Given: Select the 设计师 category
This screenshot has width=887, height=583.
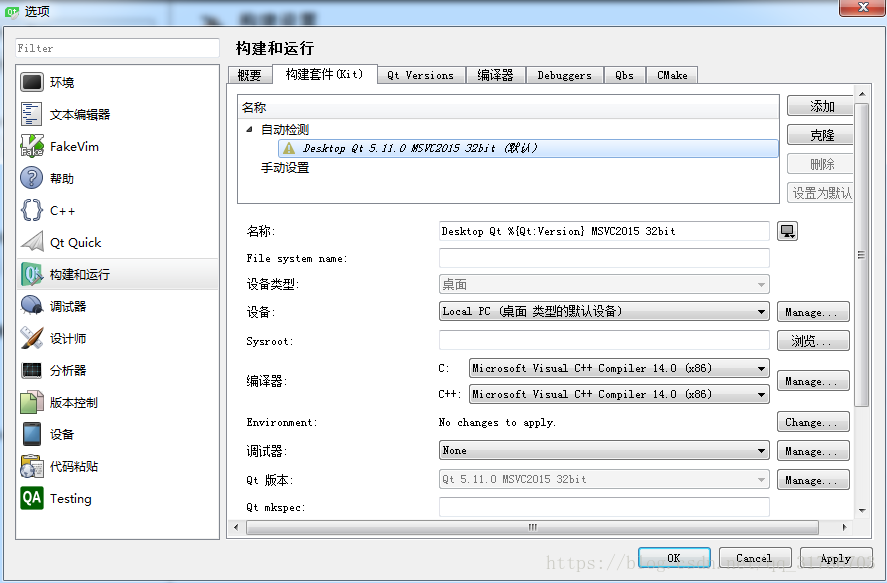Looking at the screenshot, I should [118, 338].
